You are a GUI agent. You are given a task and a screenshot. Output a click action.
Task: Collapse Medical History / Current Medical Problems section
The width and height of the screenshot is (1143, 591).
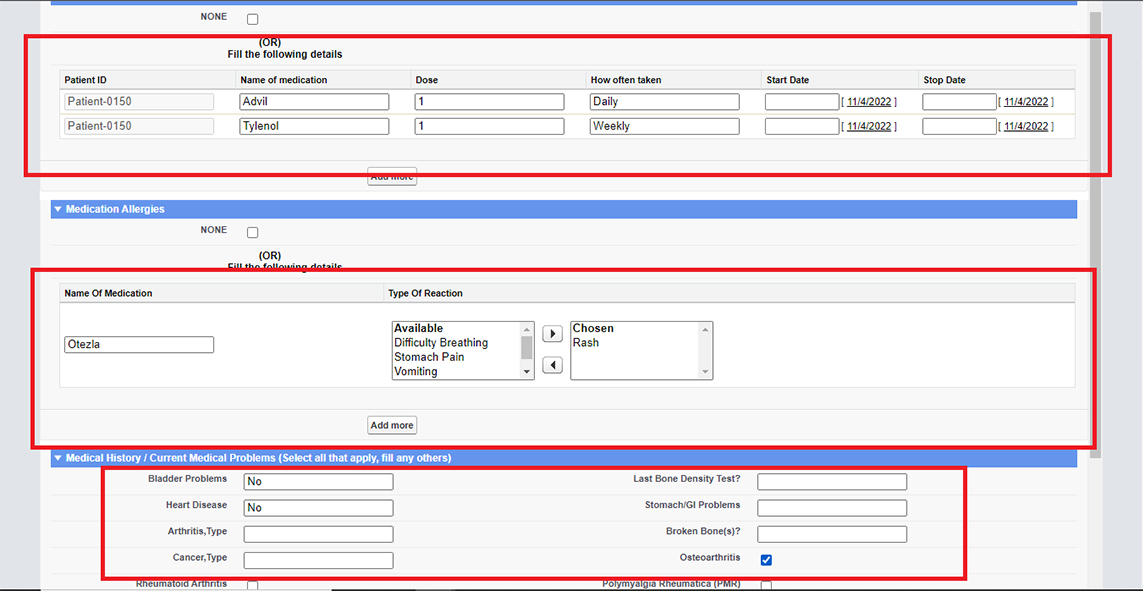pos(58,459)
